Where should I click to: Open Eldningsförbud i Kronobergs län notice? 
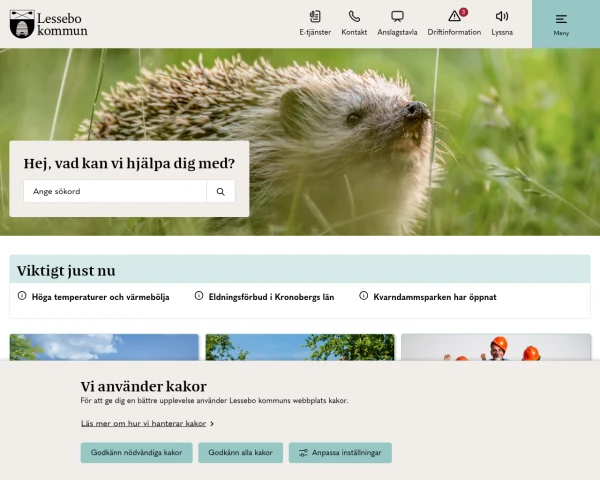pyautogui.click(x=271, y=297)
